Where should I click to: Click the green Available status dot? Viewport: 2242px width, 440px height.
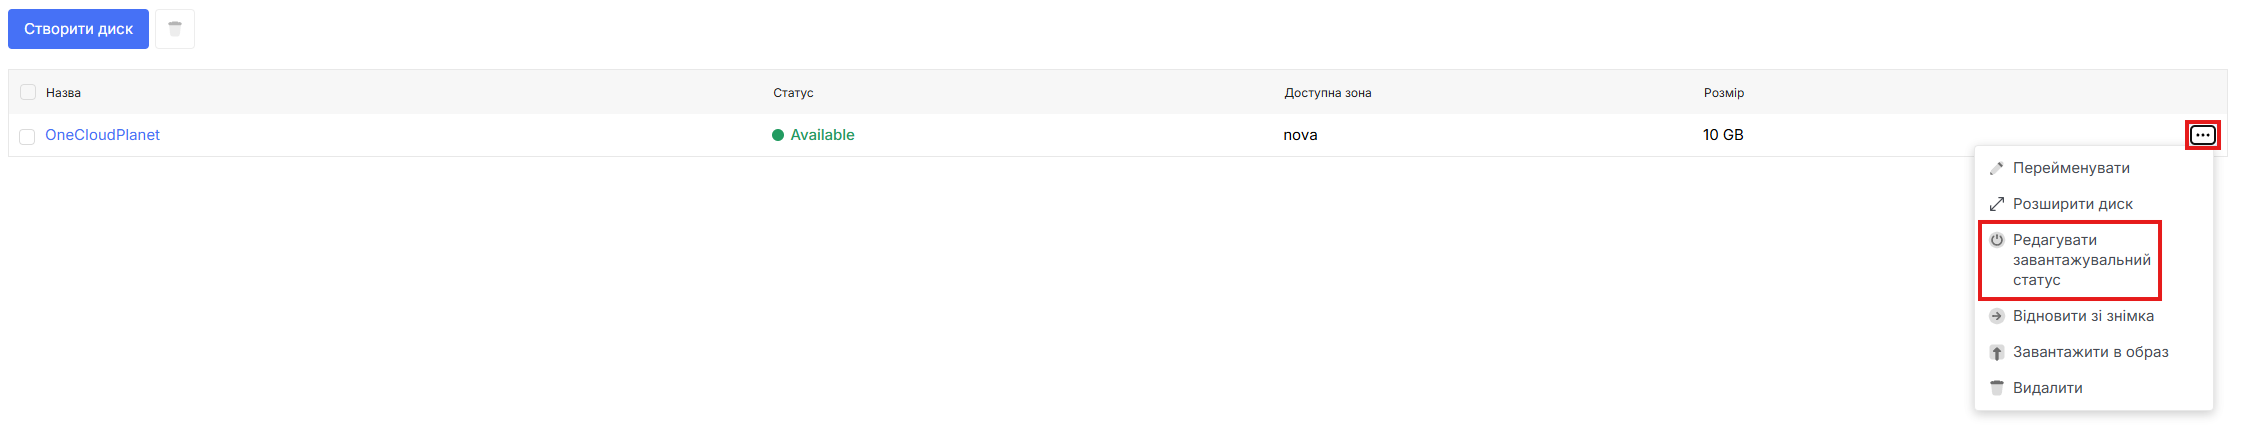coord(778,135)
